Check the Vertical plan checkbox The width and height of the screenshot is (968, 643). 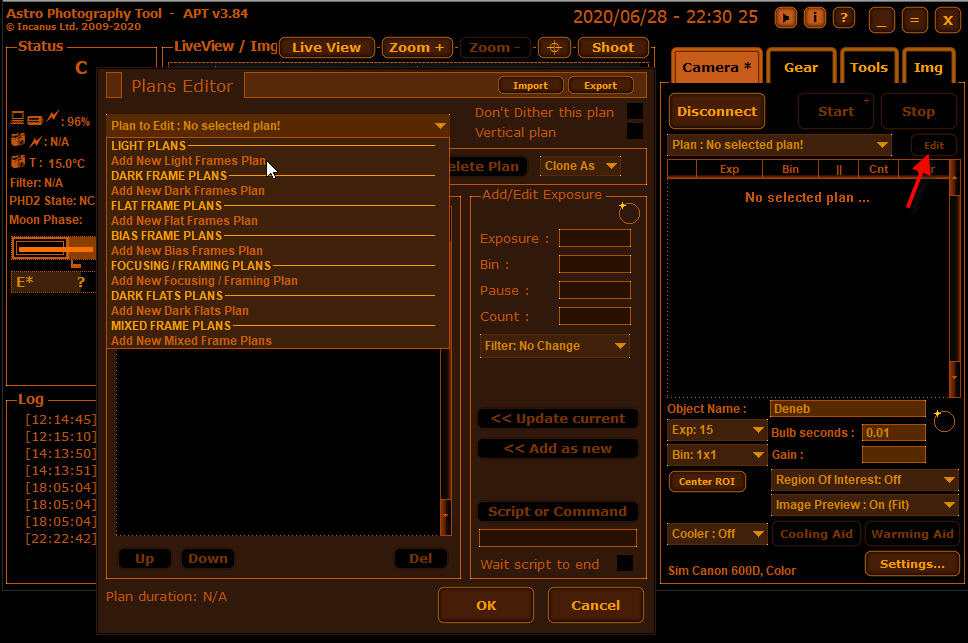click(x=634, y=132)
